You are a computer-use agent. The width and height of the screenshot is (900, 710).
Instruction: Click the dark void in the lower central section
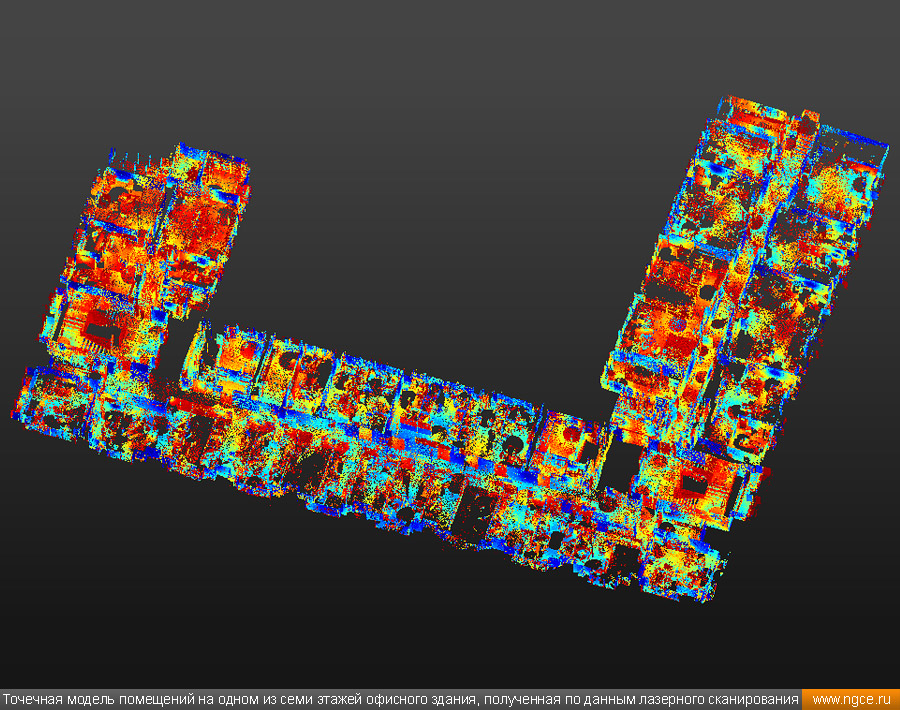click(x=470, y=512)
